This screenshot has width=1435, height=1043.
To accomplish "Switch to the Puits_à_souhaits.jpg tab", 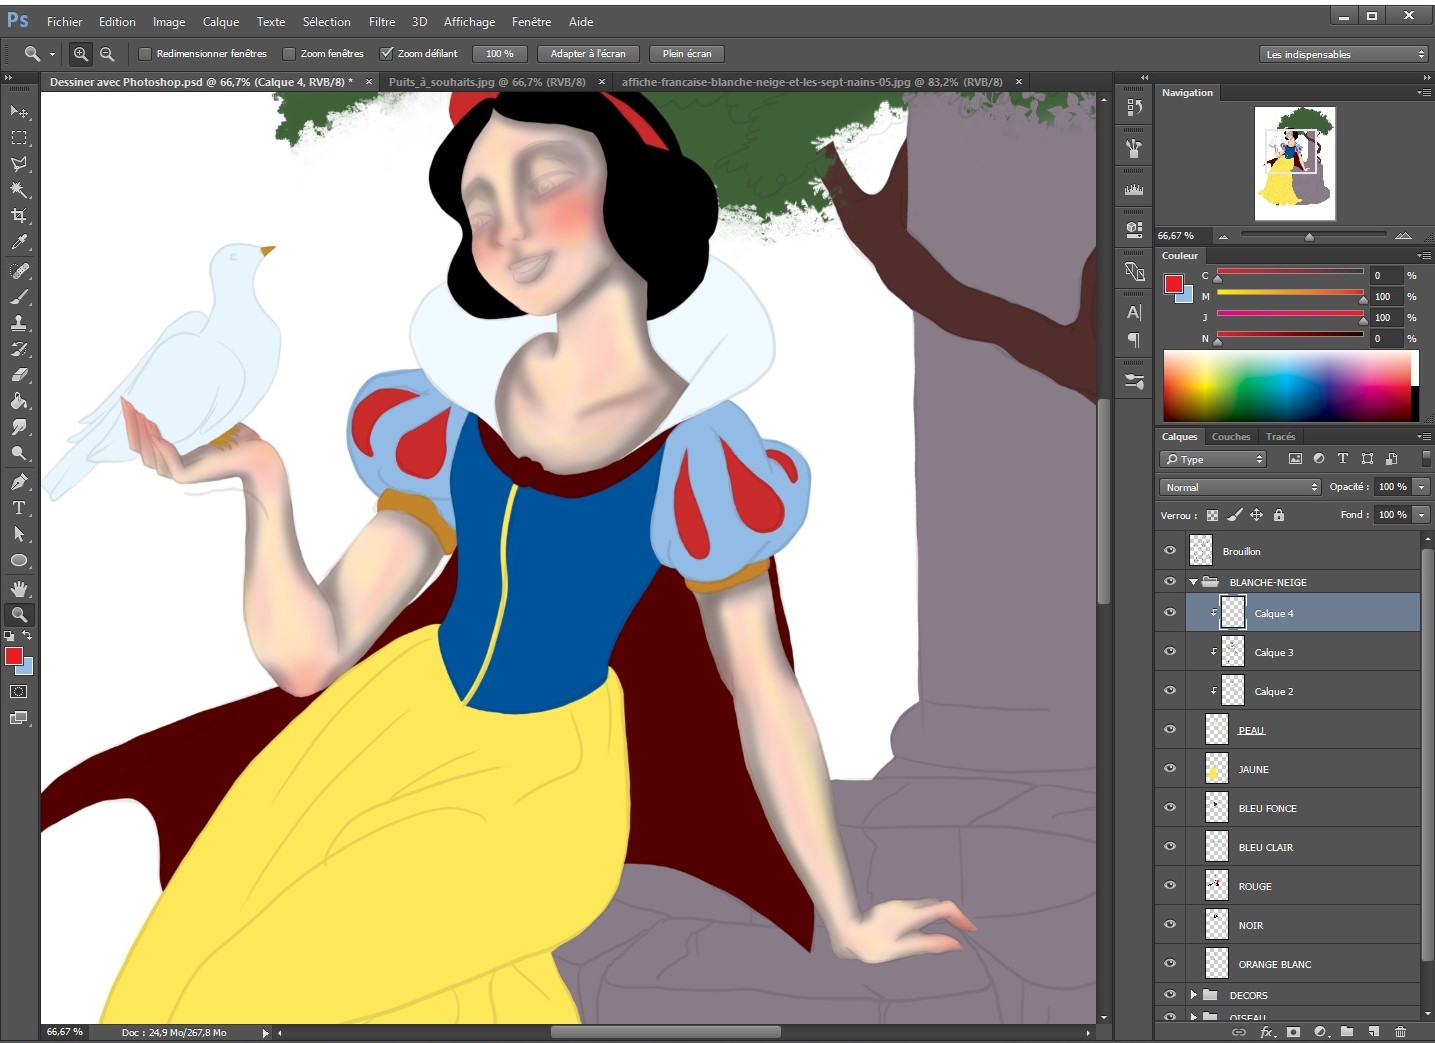I will click(x=490, y=82).
